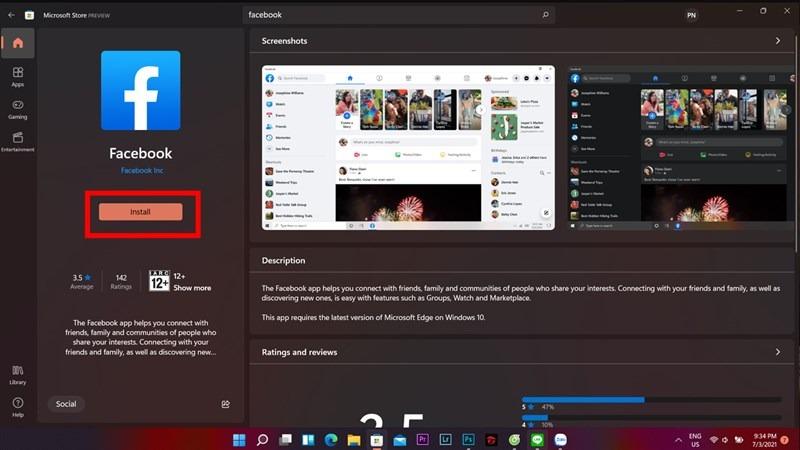The height and width of the screenshot is (450, 800).
Task: Install the Facebook app
Action: pos(140,212)
